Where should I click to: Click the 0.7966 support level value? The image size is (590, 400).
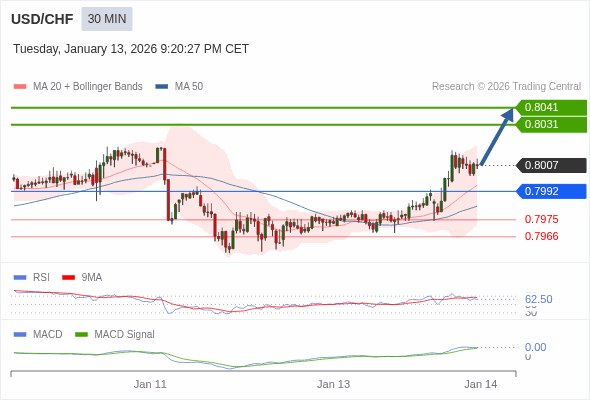point(541,236)
